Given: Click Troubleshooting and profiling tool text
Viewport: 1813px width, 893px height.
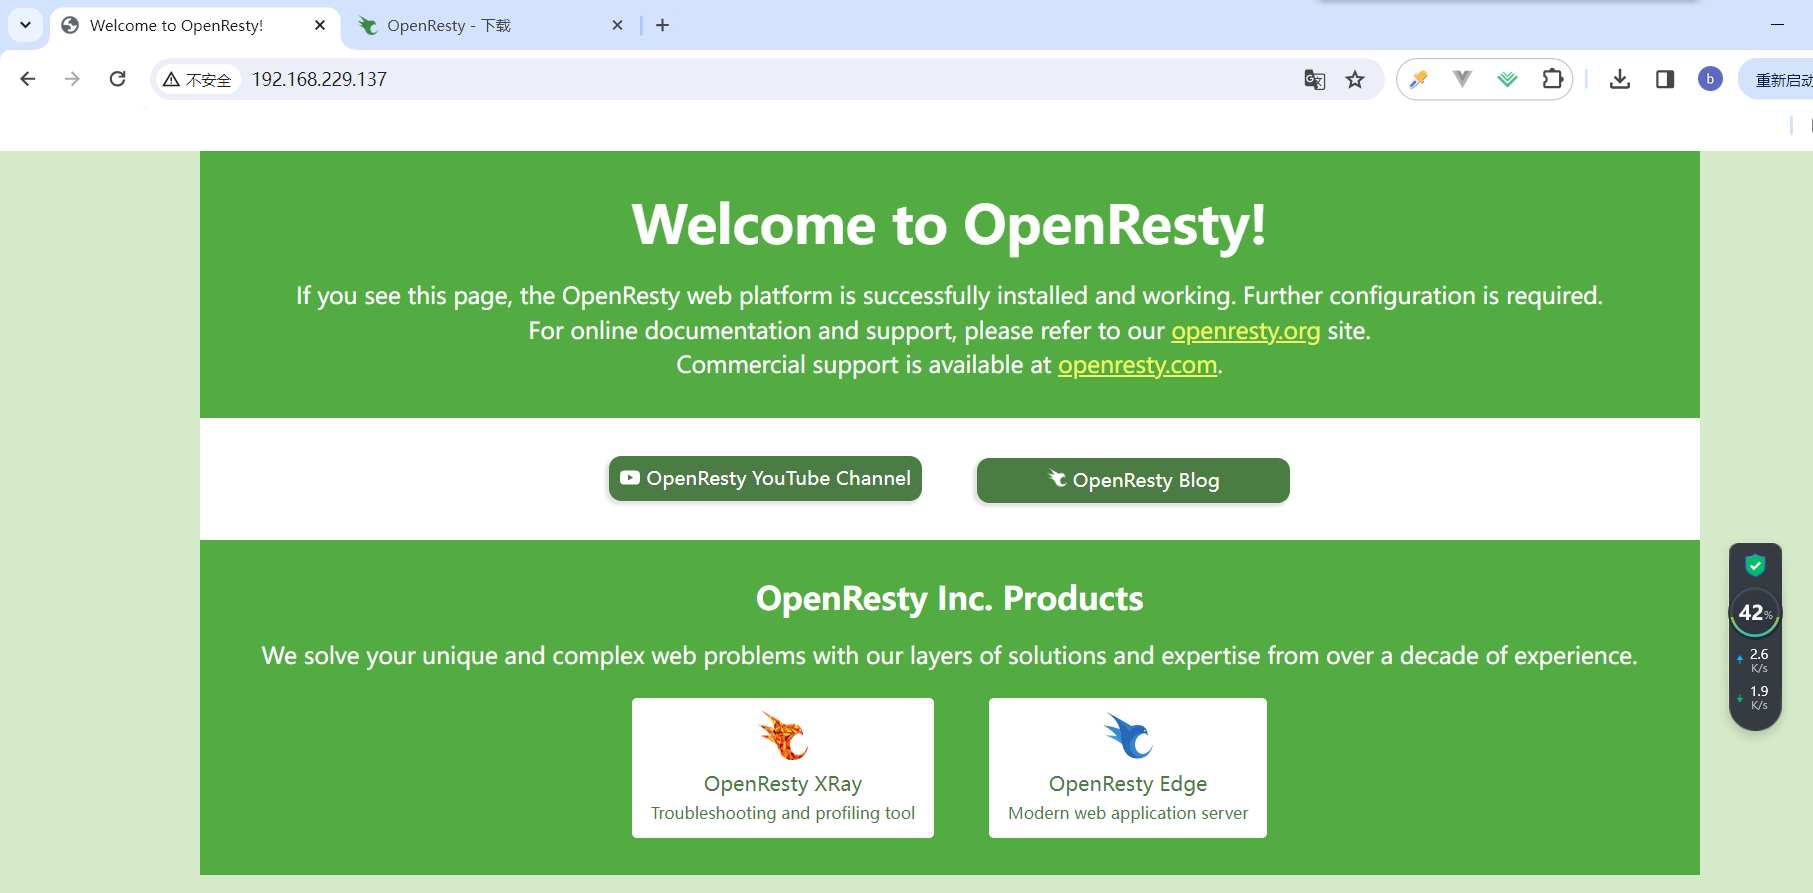Looking at the screenshot, I should coord(783,813).
